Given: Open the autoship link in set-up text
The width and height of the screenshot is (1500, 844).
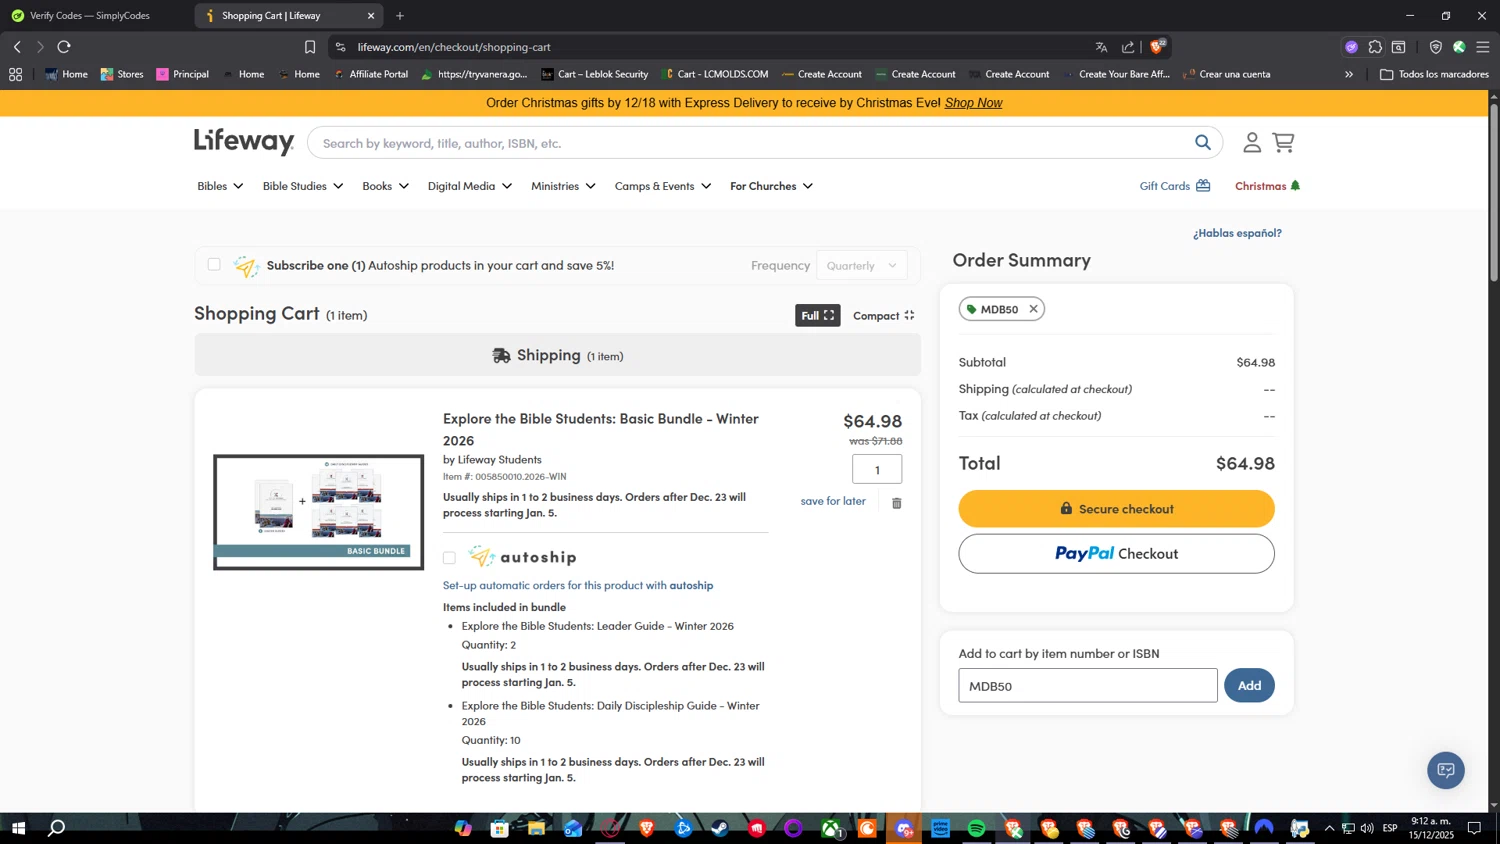Looking at the screenshot, I should 691,585.
